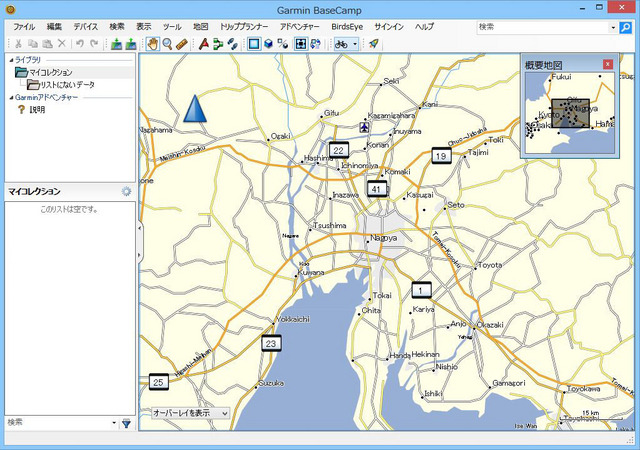Open the トリッププランナー menu
Screen dimensions: 640x450
click(244, 27)
